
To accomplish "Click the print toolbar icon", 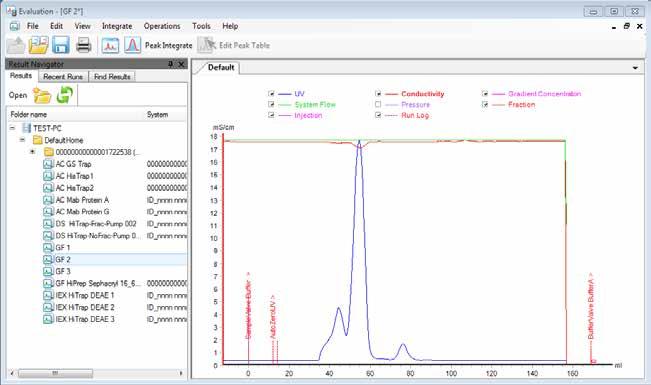I will pyautogui.click(x=83, y=45).
